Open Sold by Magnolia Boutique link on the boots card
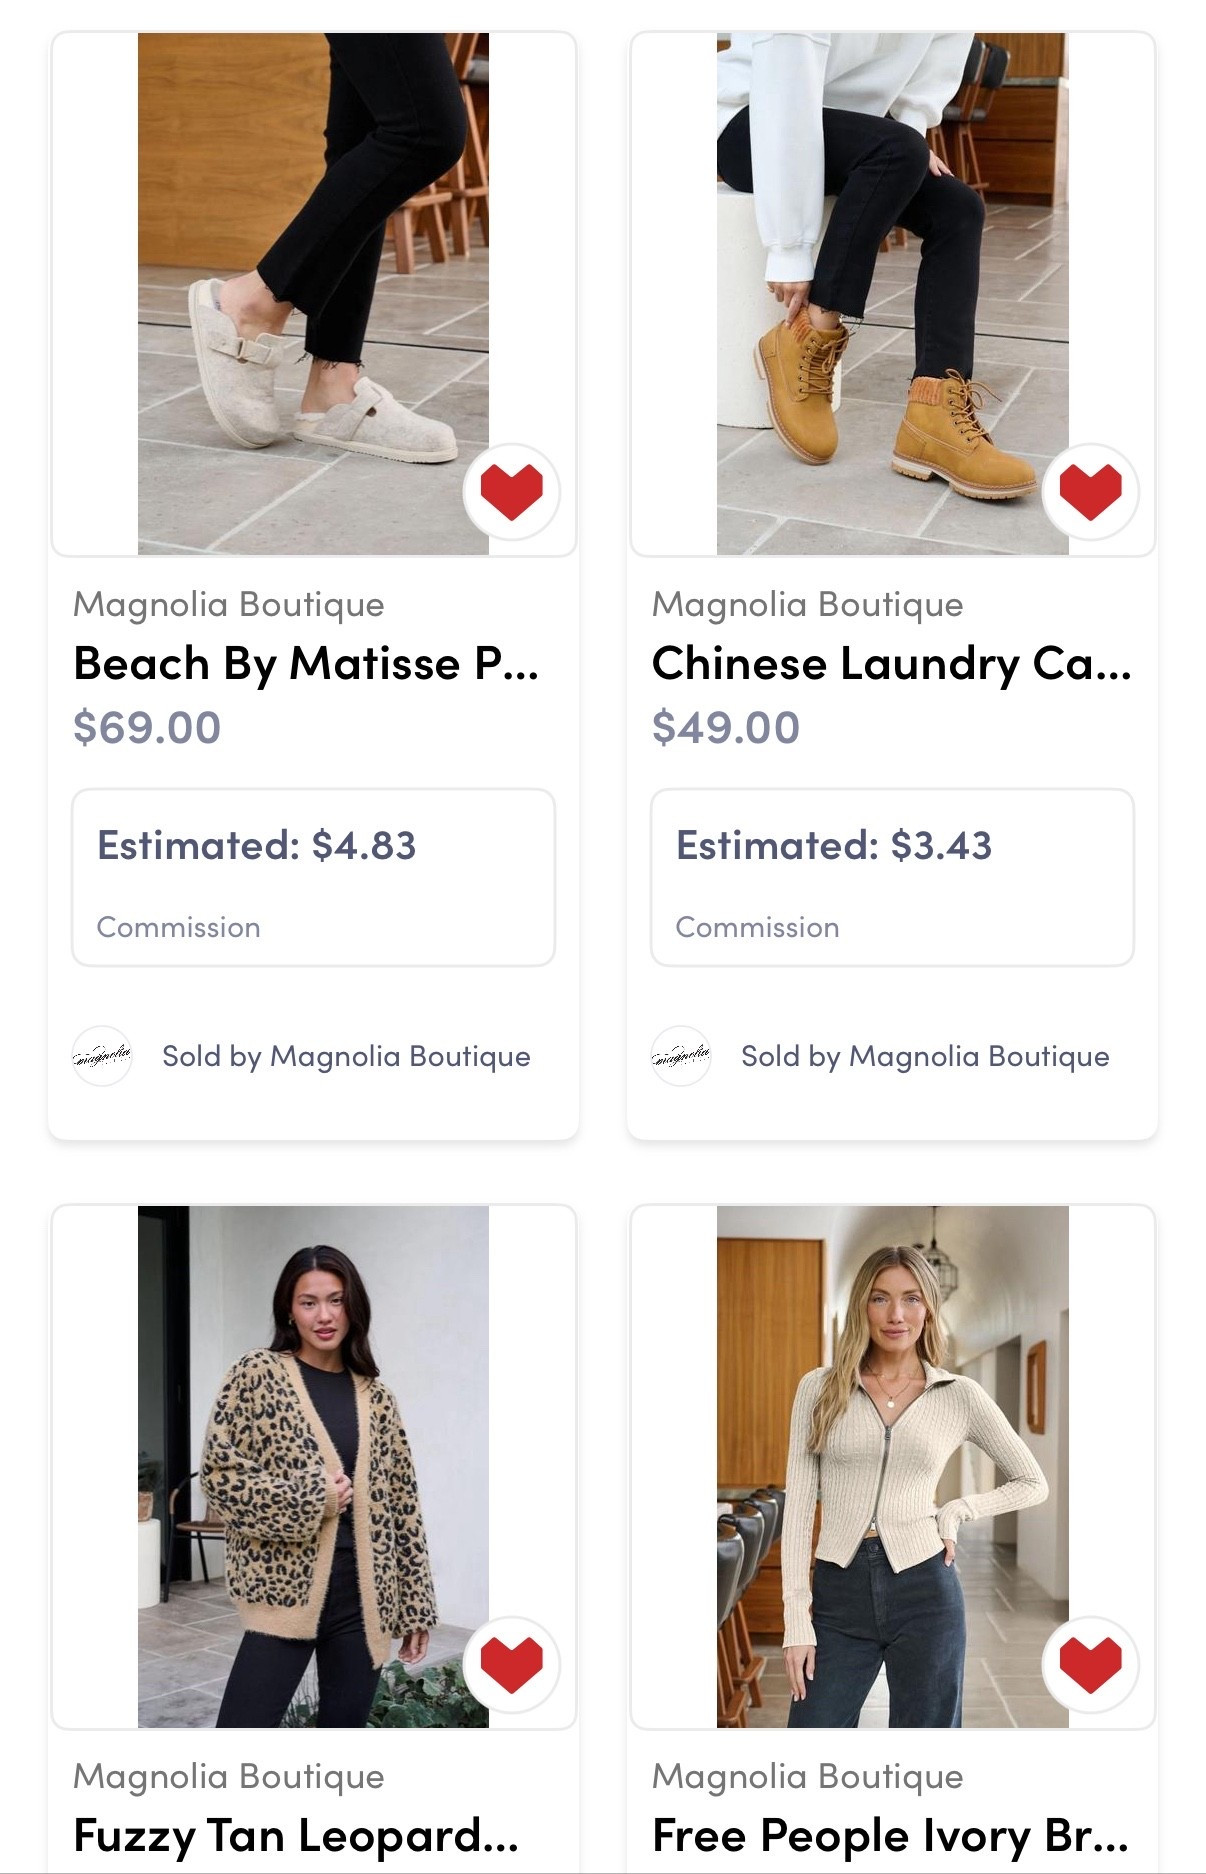The height and width of the screenshot is (1874, 1206). pos(924,1054)
